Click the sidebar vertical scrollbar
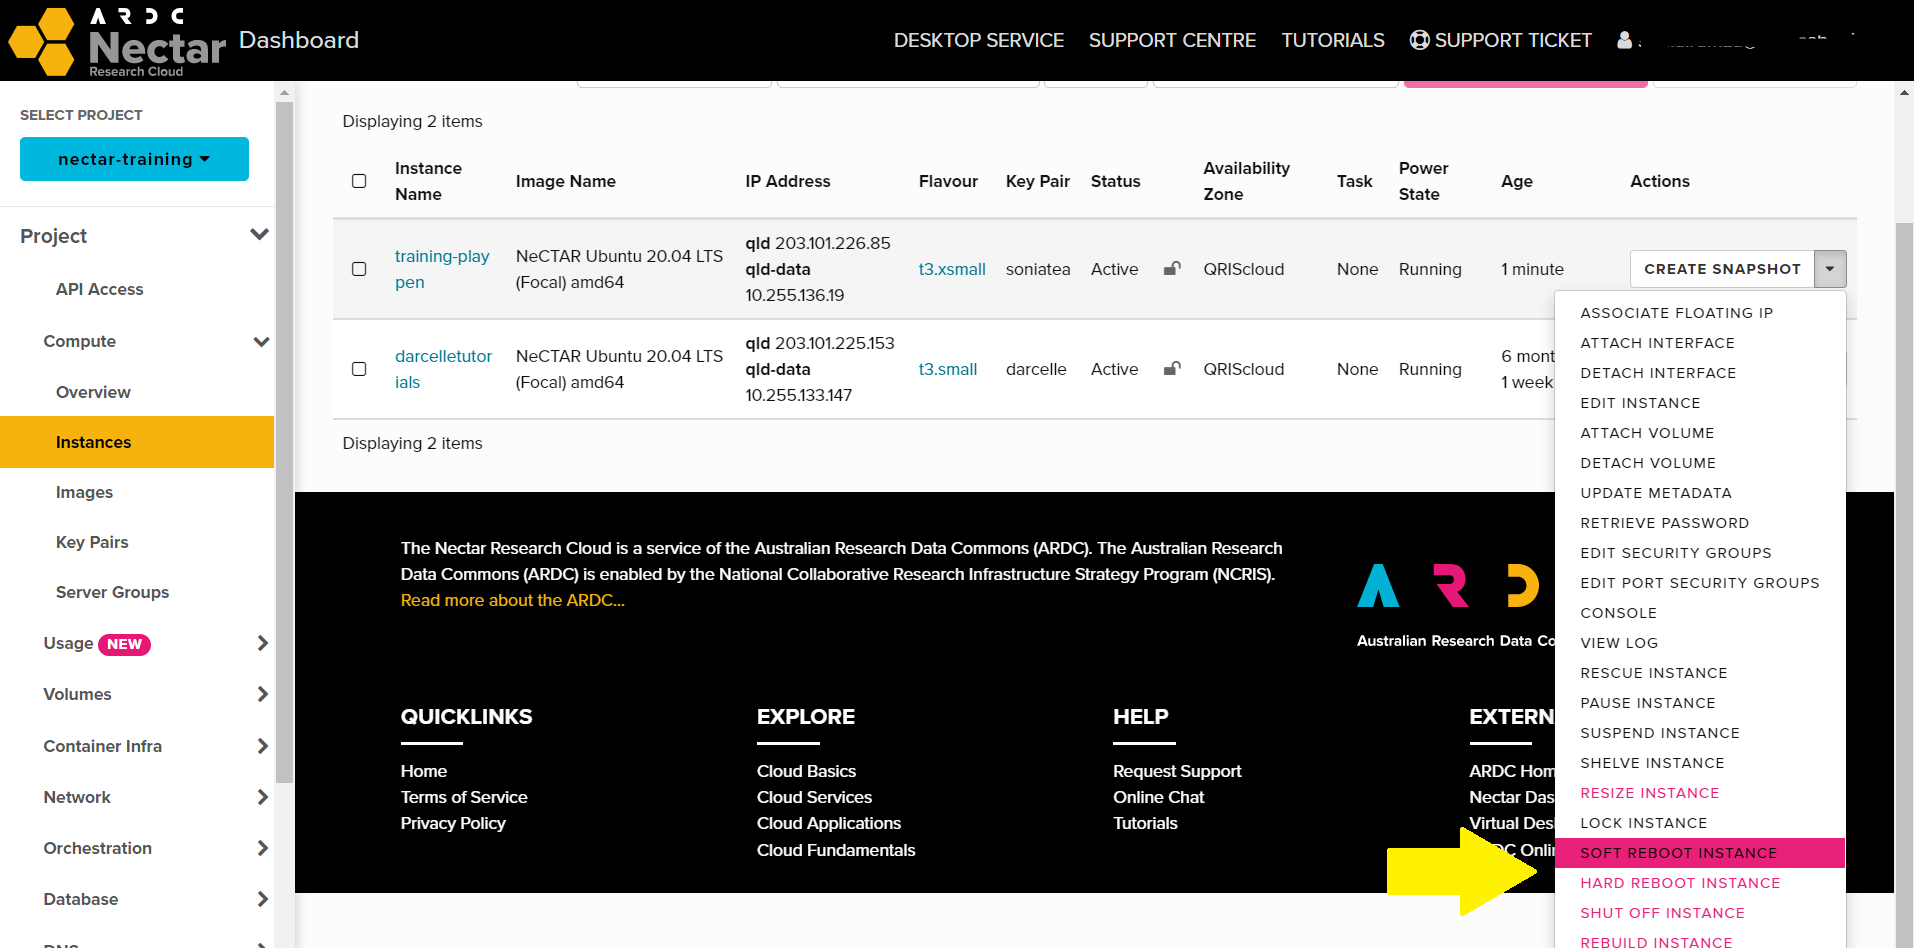 tap(284, 440)
